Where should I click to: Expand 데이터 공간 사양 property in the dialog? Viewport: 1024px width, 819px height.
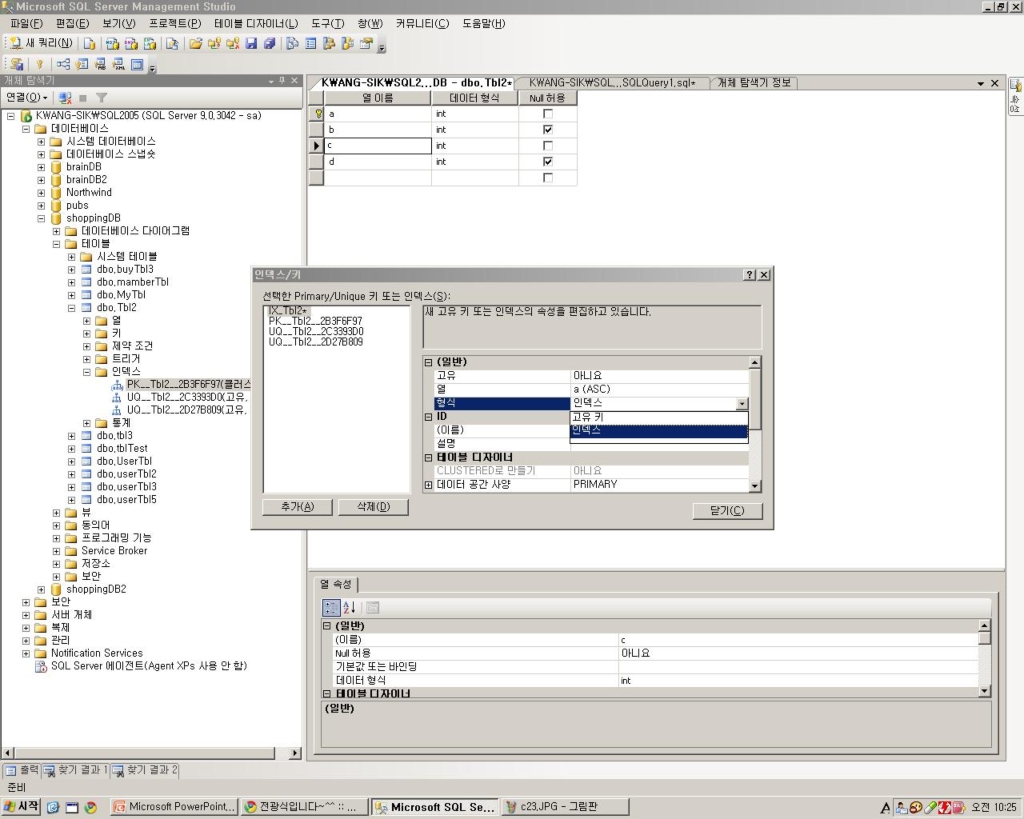428,485
